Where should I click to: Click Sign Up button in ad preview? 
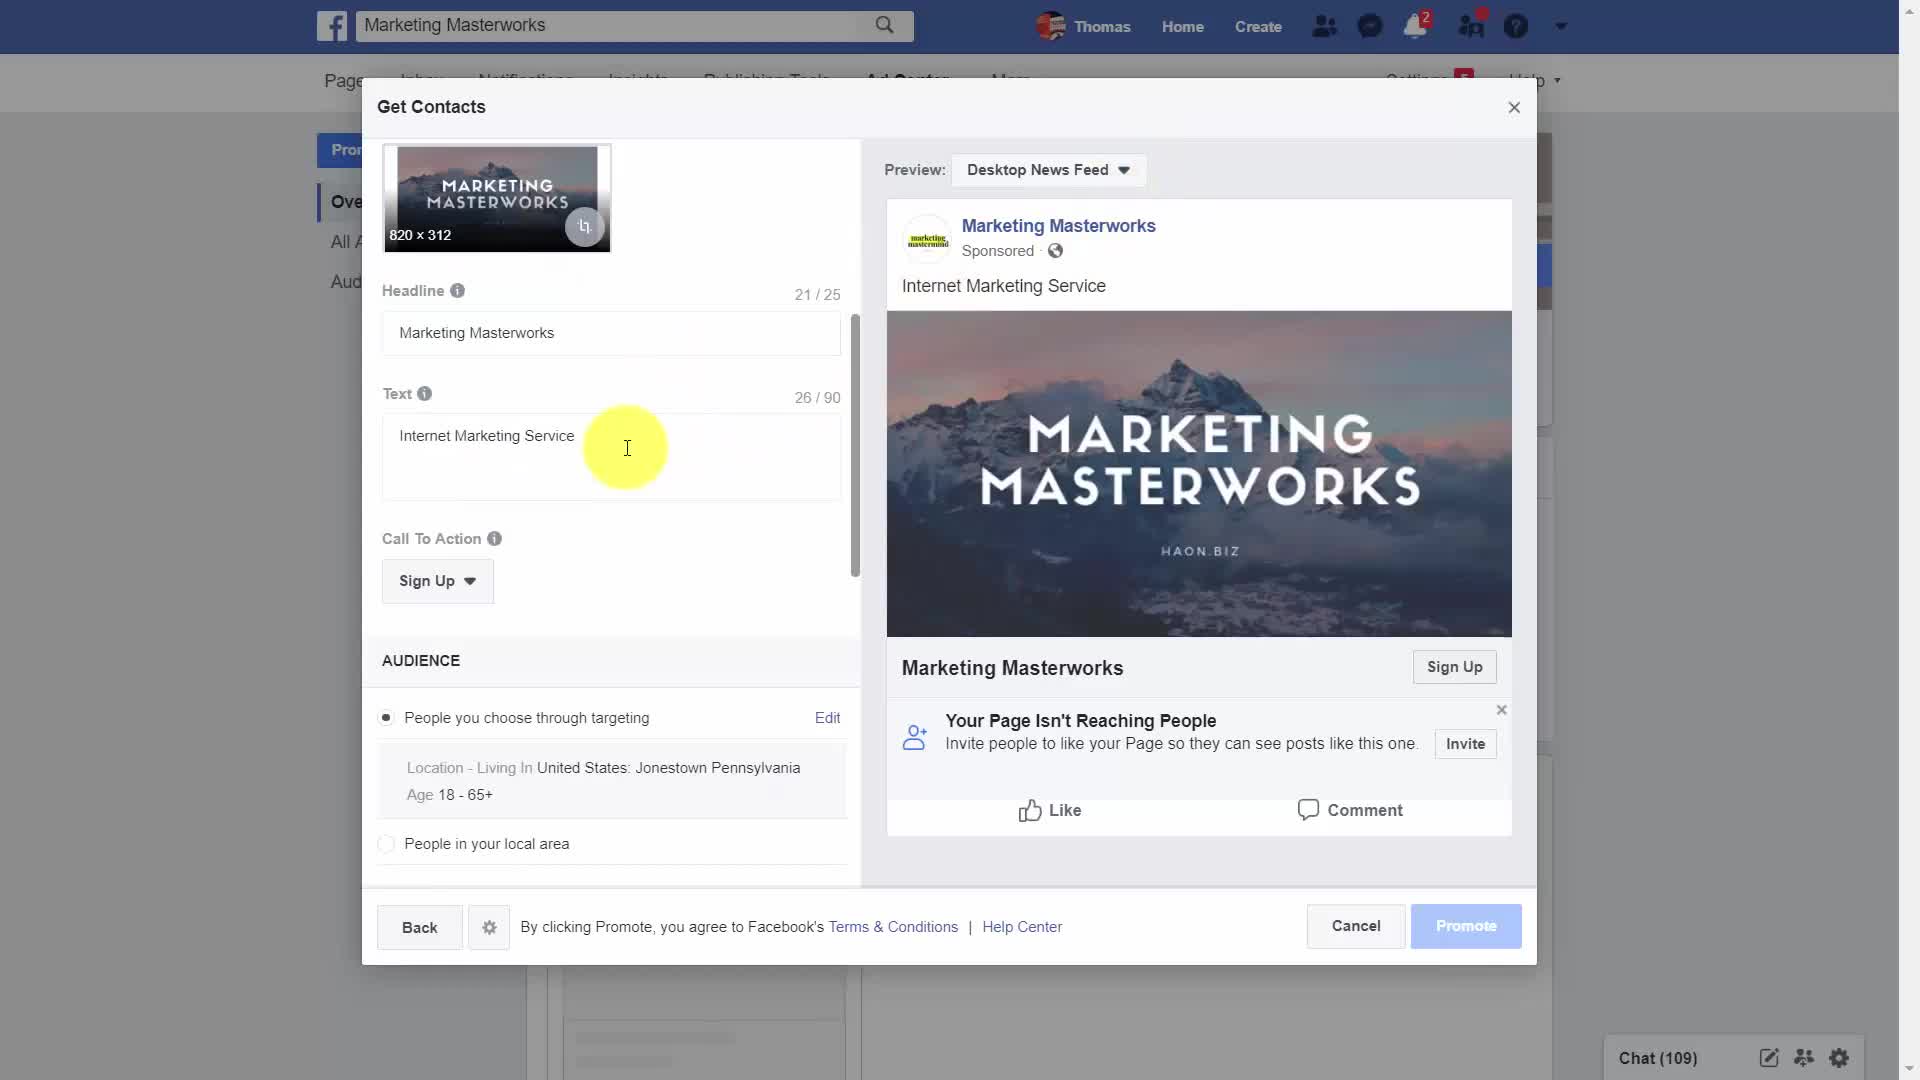click(x=1454, y=667)
